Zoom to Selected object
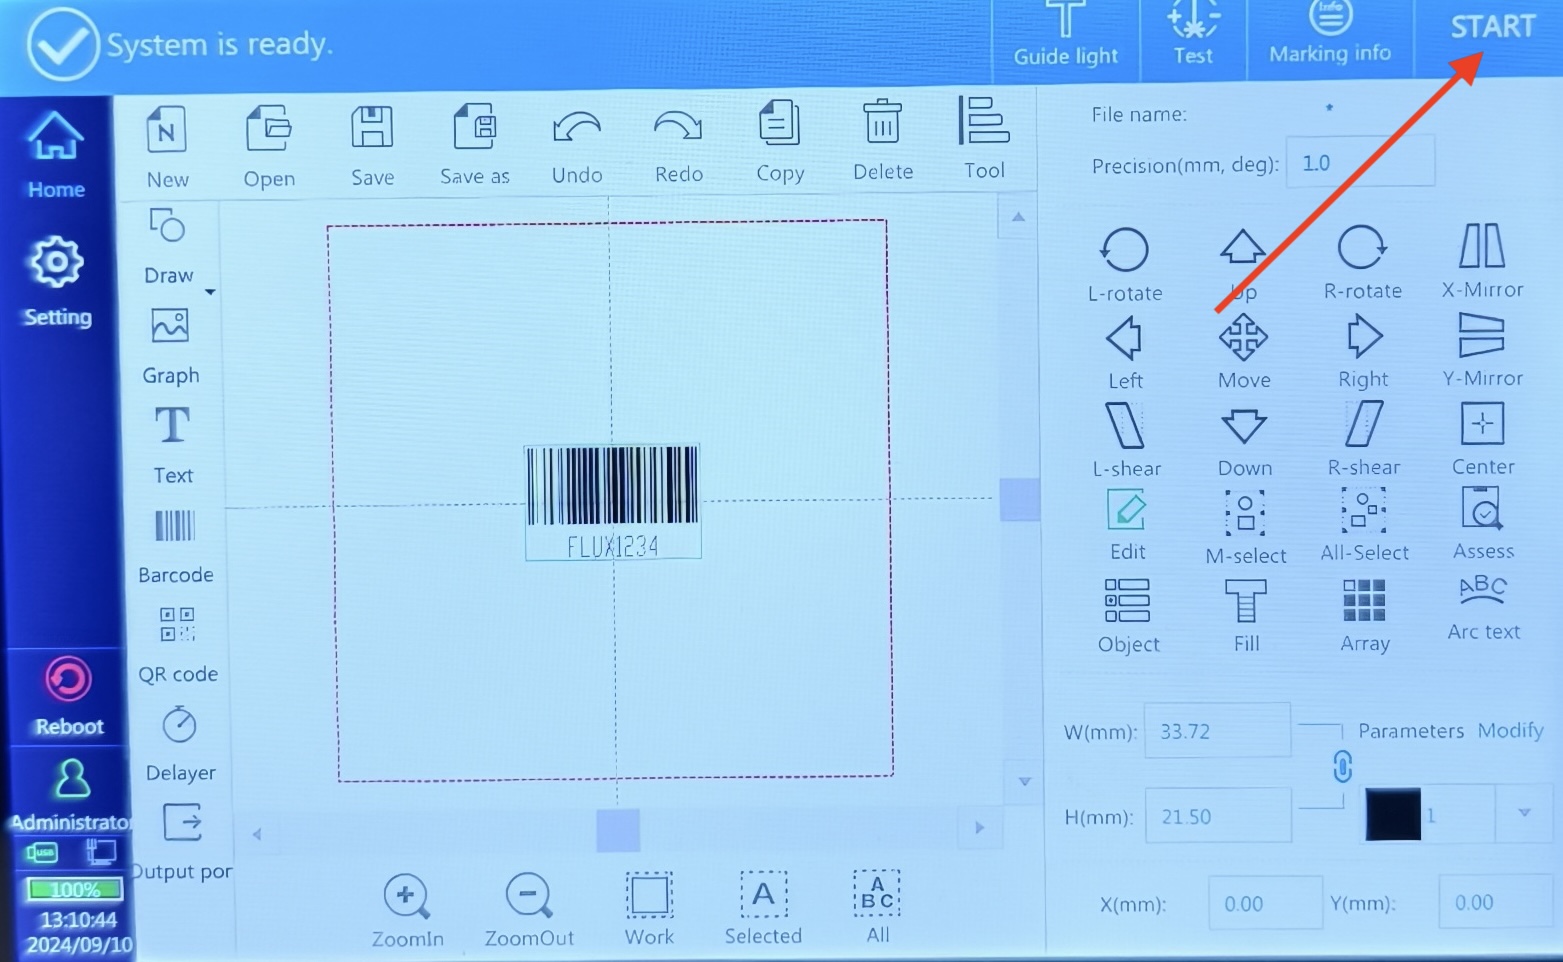1563x962 pixels. (x=763, y=908)
